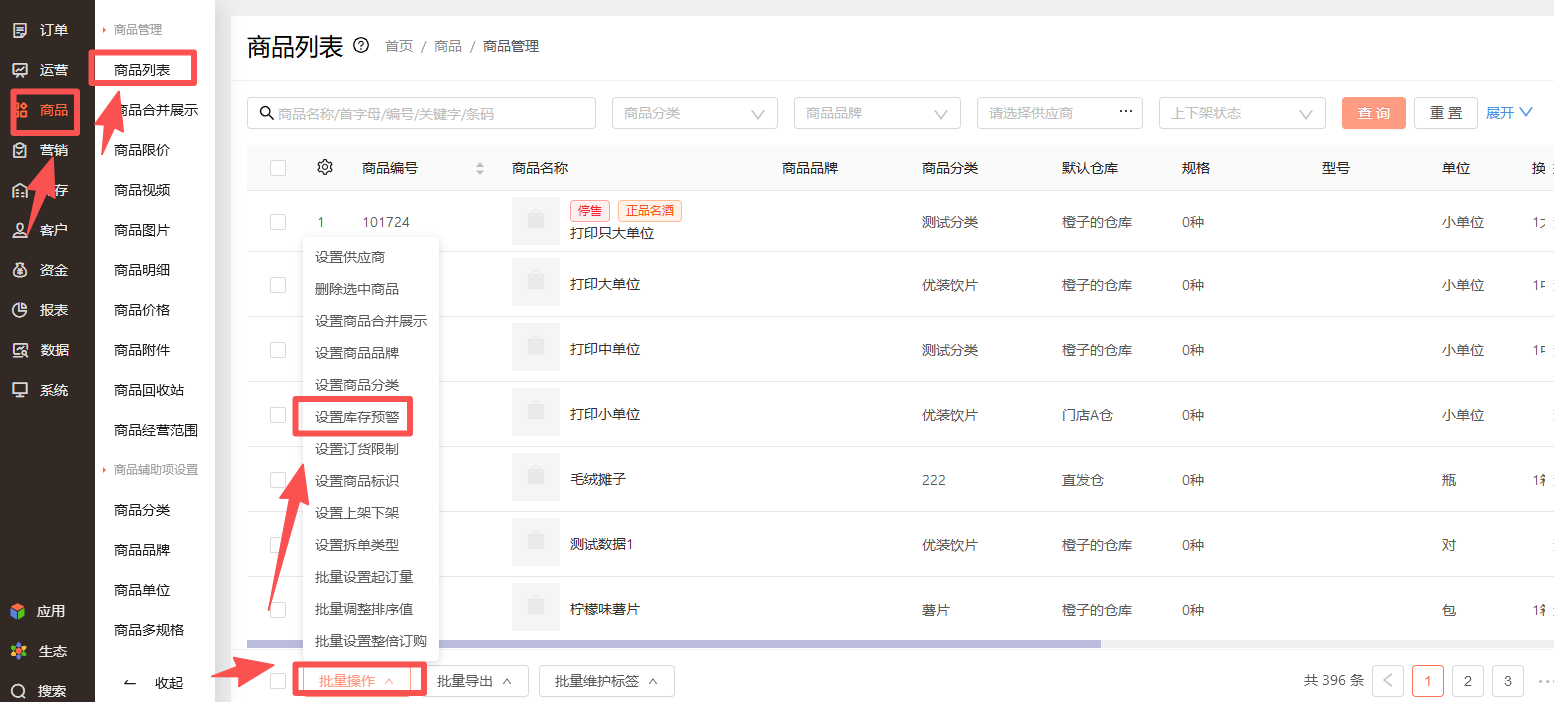1554x702 pixels.
Task: Open 商品限价 in the submenu
Action: 142,150
